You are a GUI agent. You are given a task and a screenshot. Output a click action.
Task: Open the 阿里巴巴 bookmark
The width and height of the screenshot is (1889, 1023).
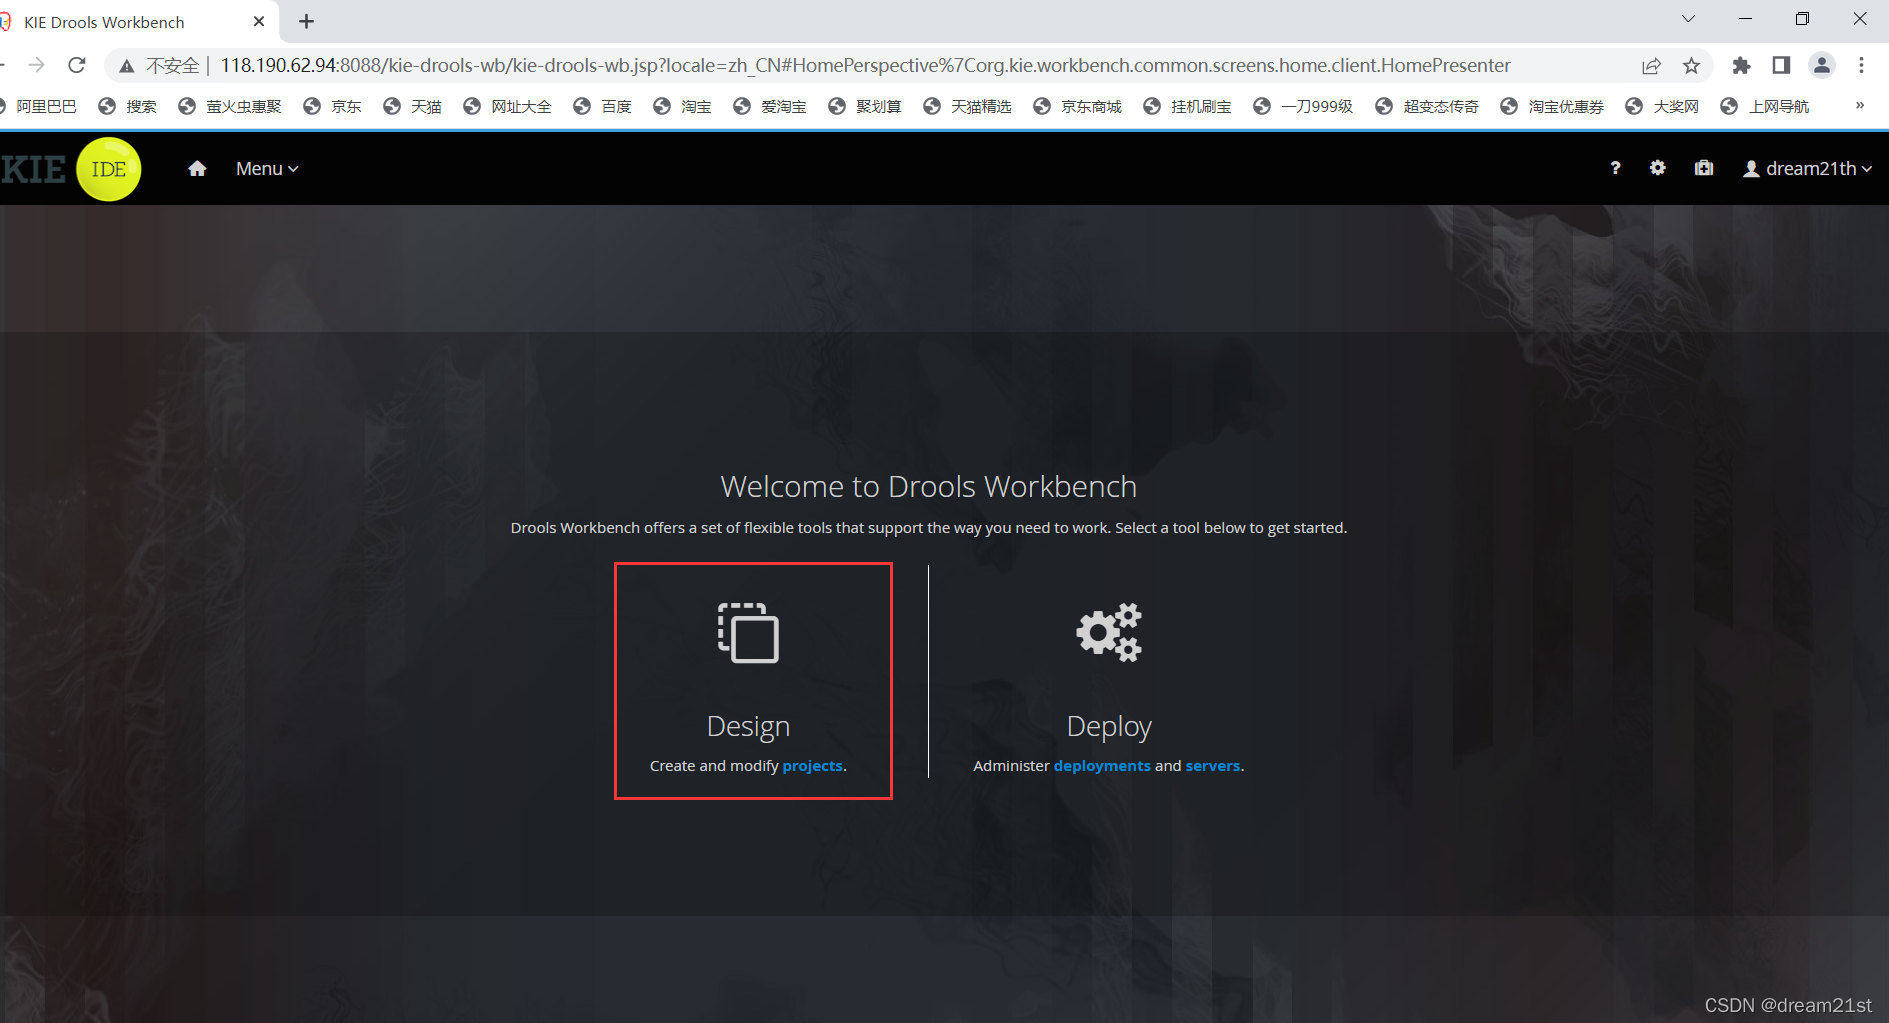tap(38, 106)
